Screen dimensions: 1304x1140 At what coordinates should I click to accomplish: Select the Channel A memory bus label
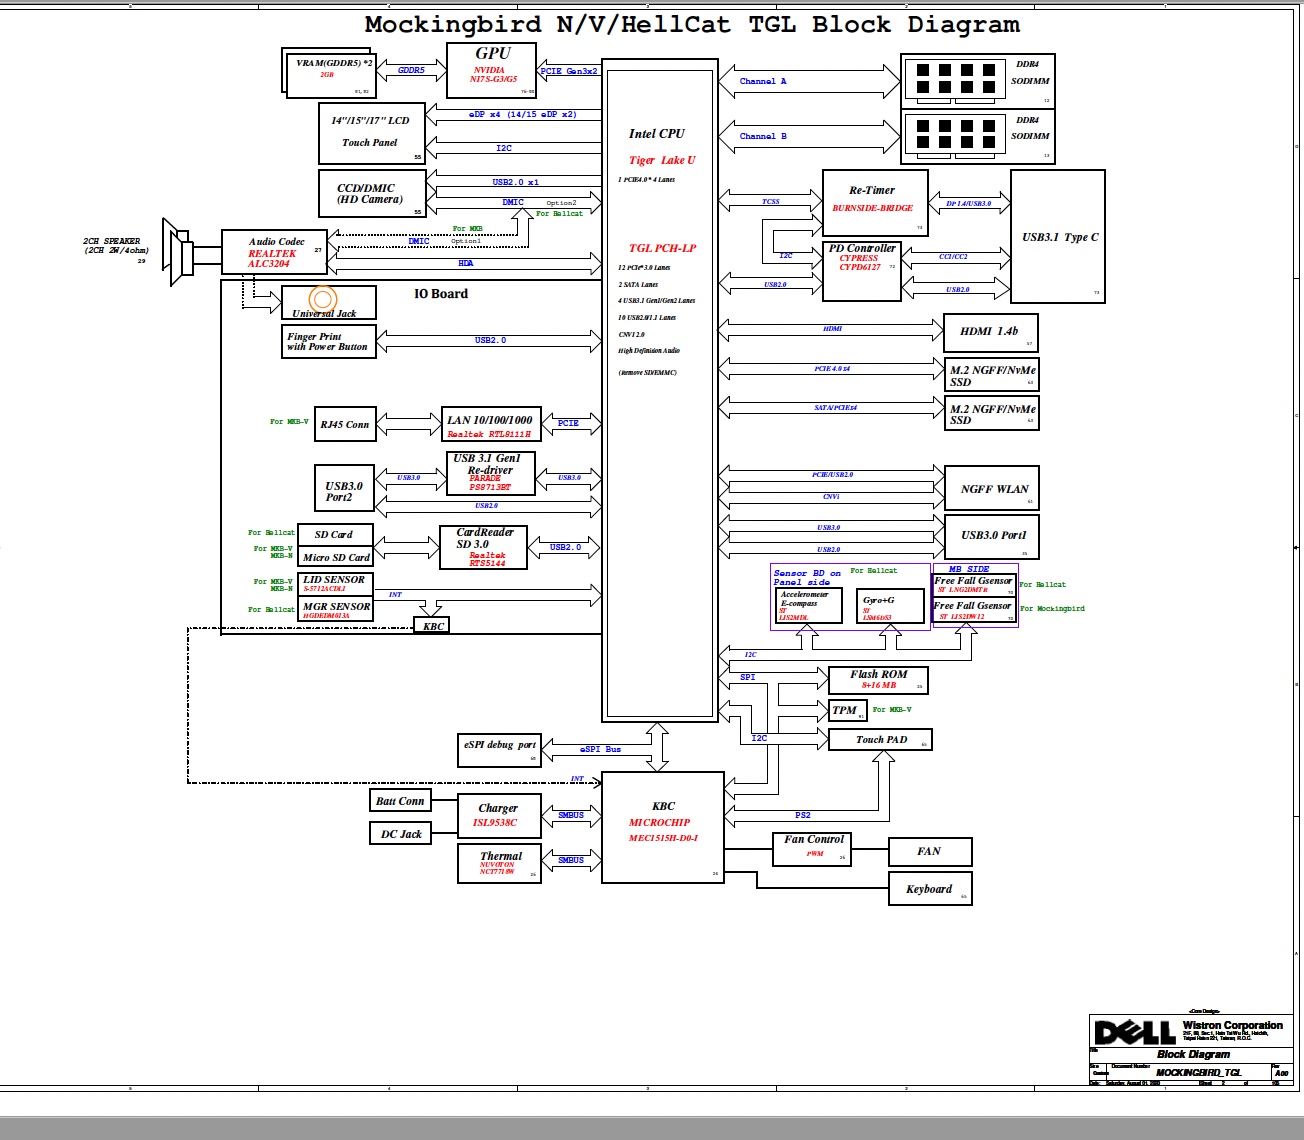point(763,81)
